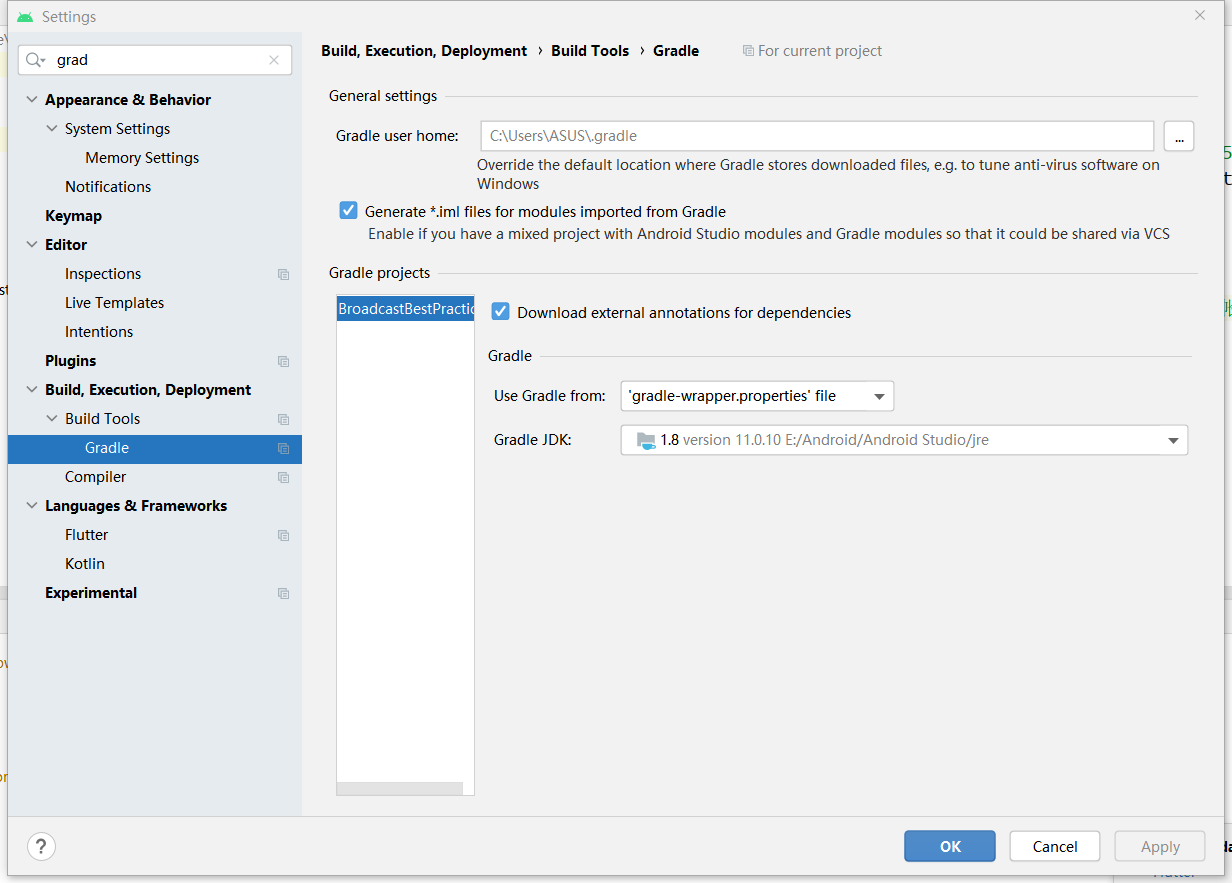Uncheck Generate *.iml files for modules

[348, 211]
